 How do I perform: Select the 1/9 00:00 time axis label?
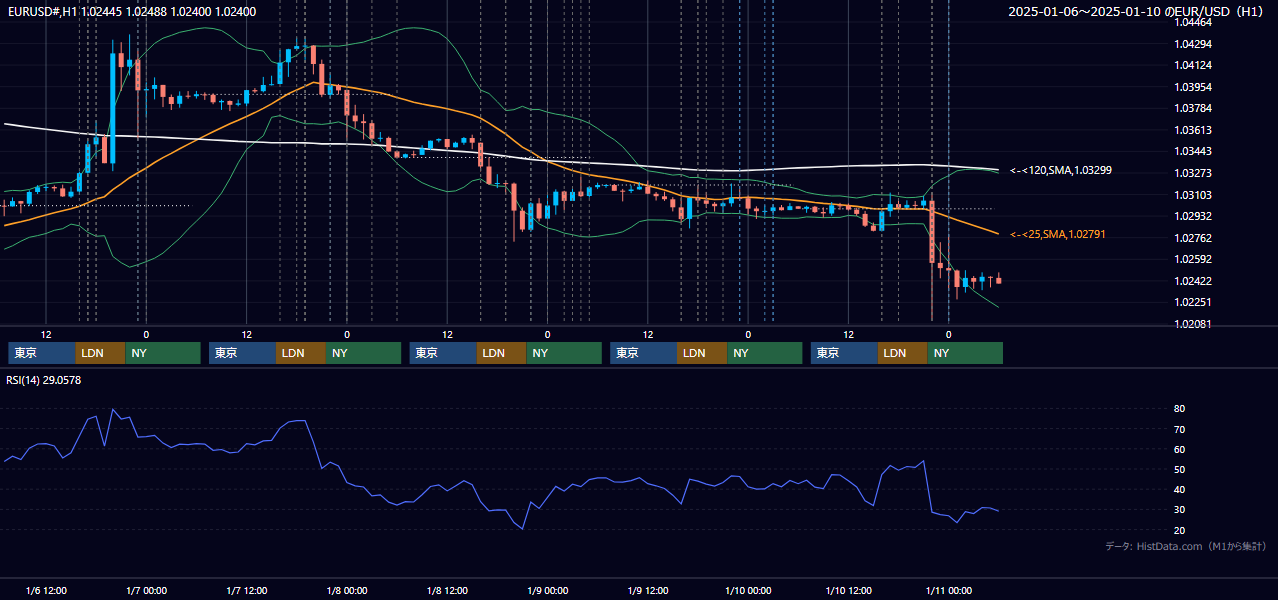(547, 591)
